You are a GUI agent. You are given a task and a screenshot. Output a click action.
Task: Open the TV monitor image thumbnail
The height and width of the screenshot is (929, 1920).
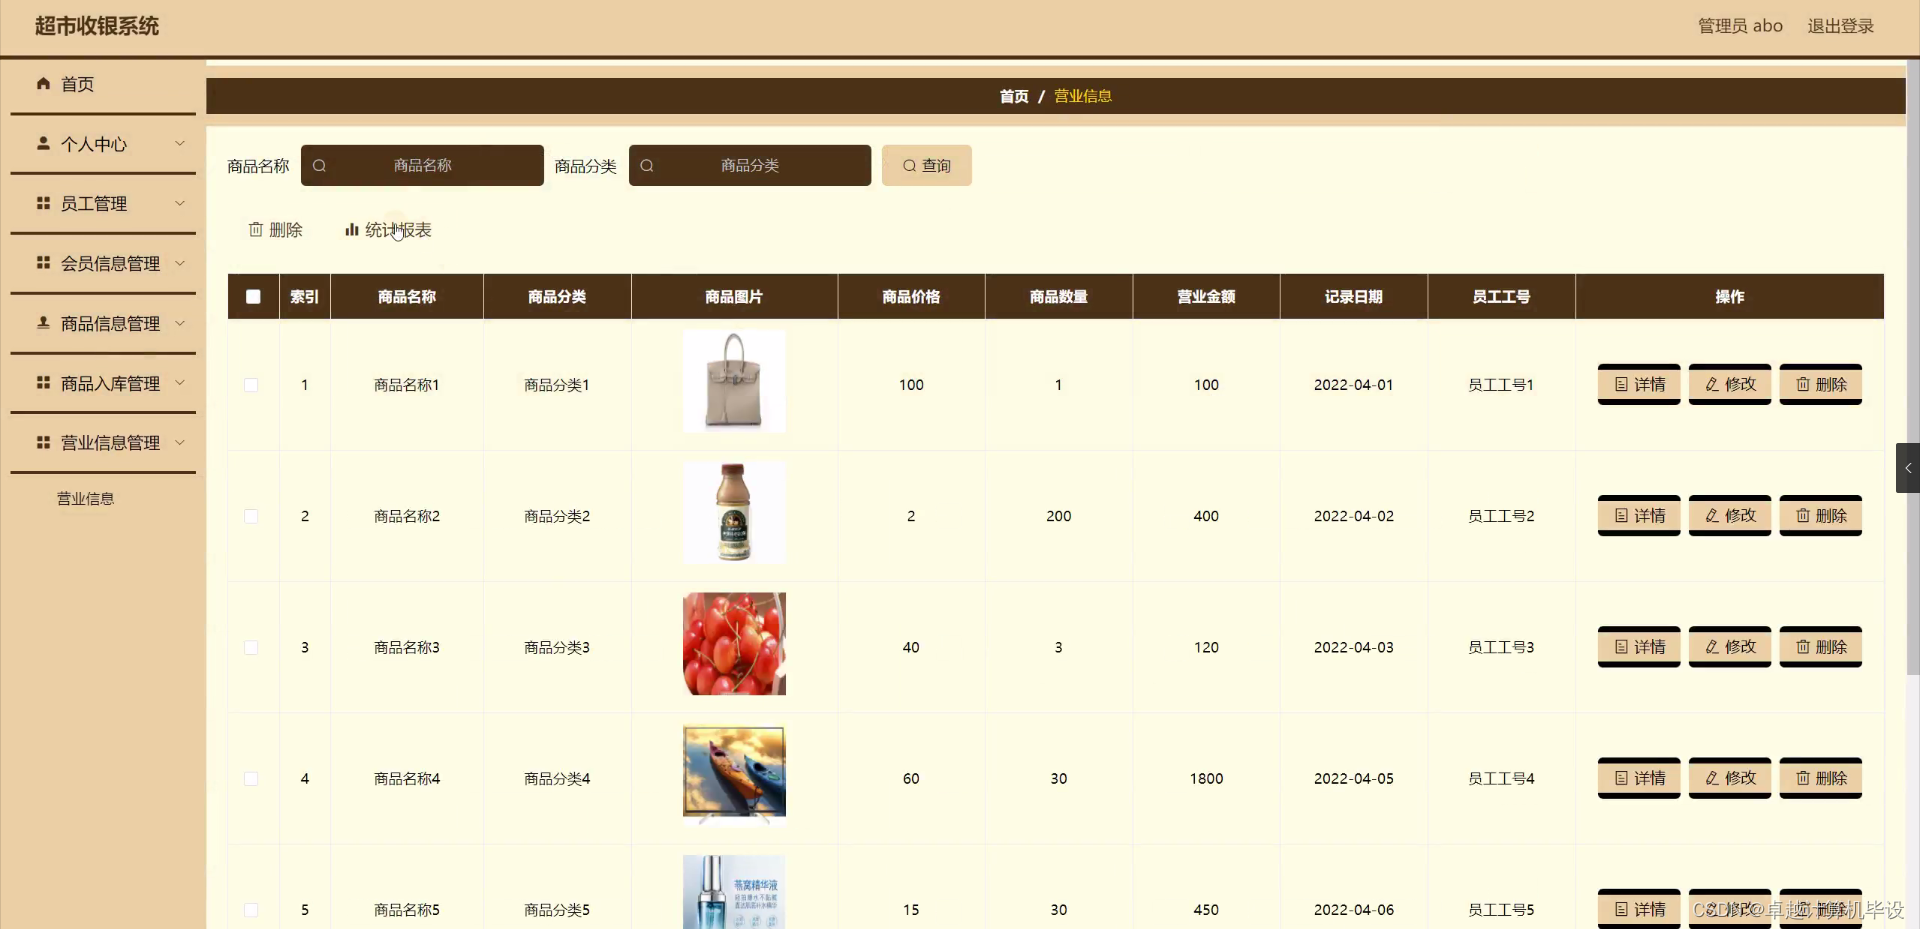[x=734, y=774]
